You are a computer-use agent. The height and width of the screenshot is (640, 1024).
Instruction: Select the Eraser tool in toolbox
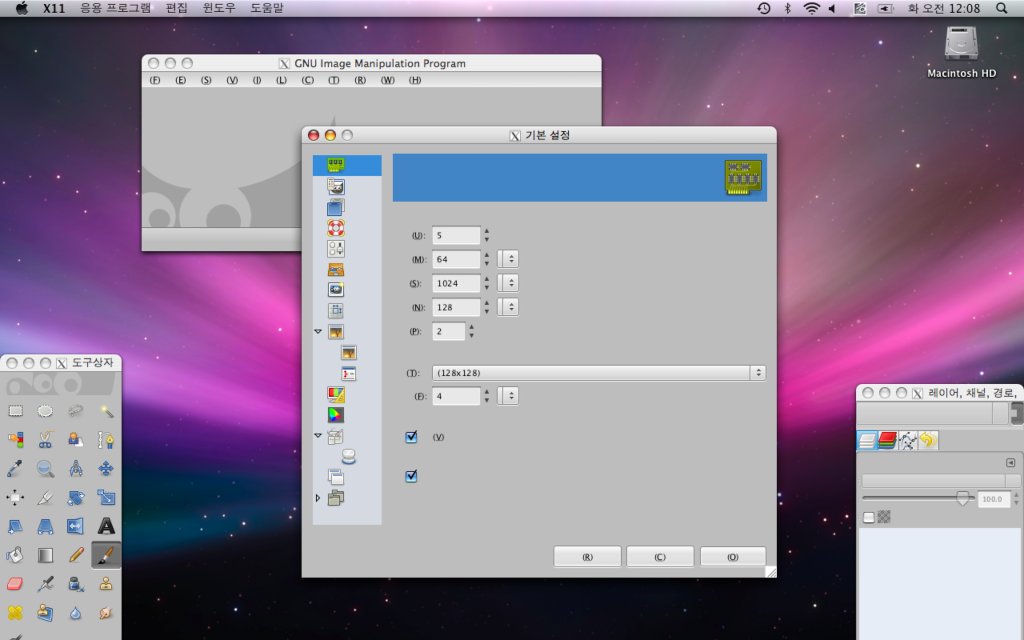tap(15, 583)
